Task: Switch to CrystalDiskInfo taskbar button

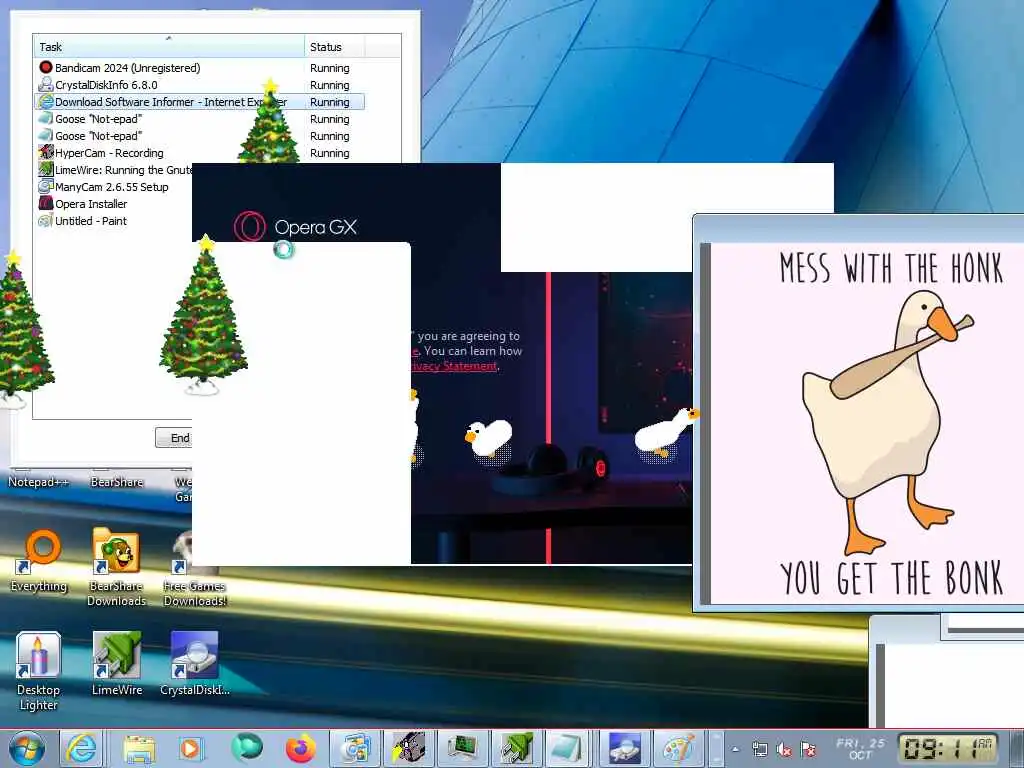Action: pyautogui.click(x=624, y=748)
